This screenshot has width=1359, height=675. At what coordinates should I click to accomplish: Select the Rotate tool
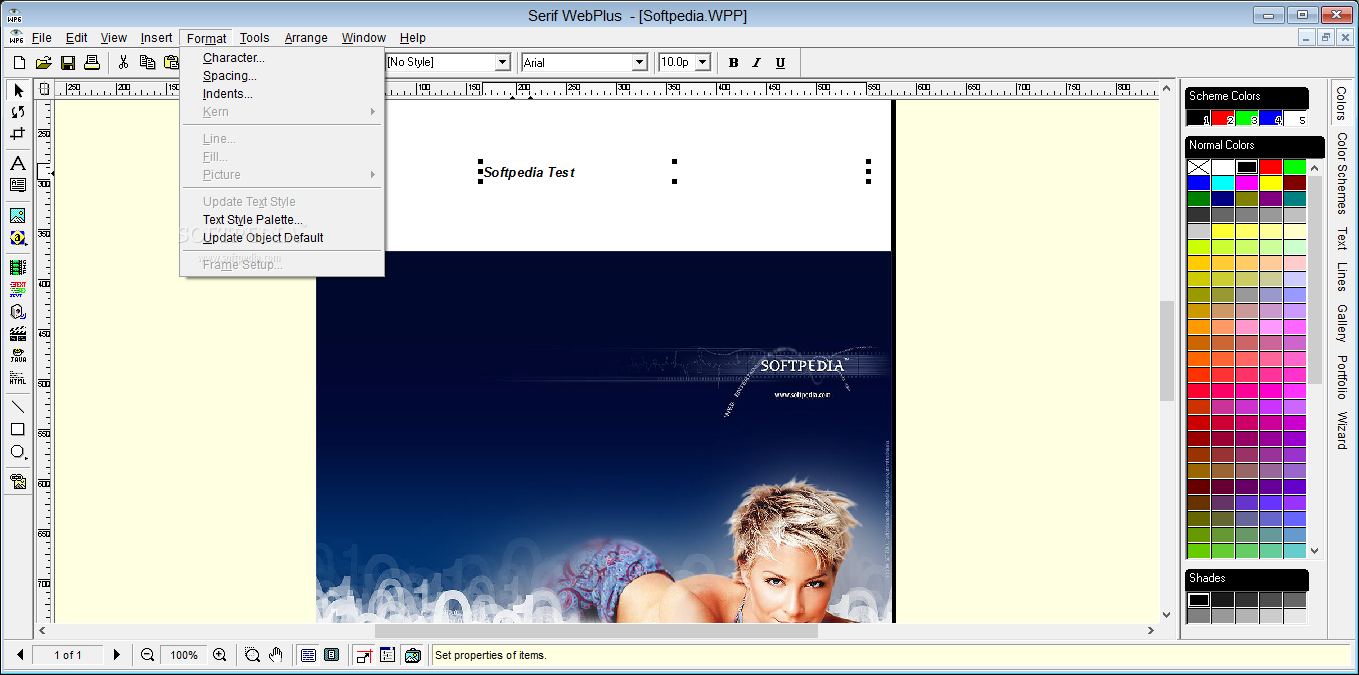pos(18,112)
